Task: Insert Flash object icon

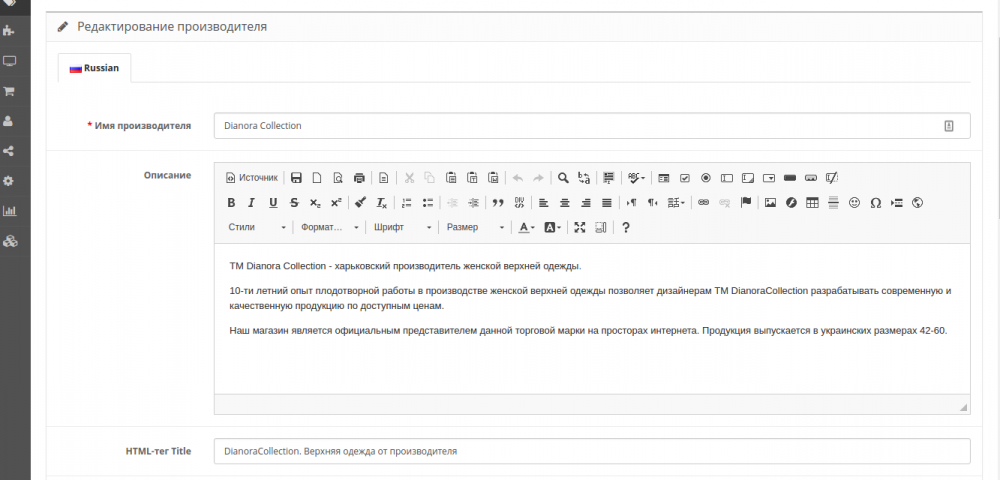Action: 791,203
